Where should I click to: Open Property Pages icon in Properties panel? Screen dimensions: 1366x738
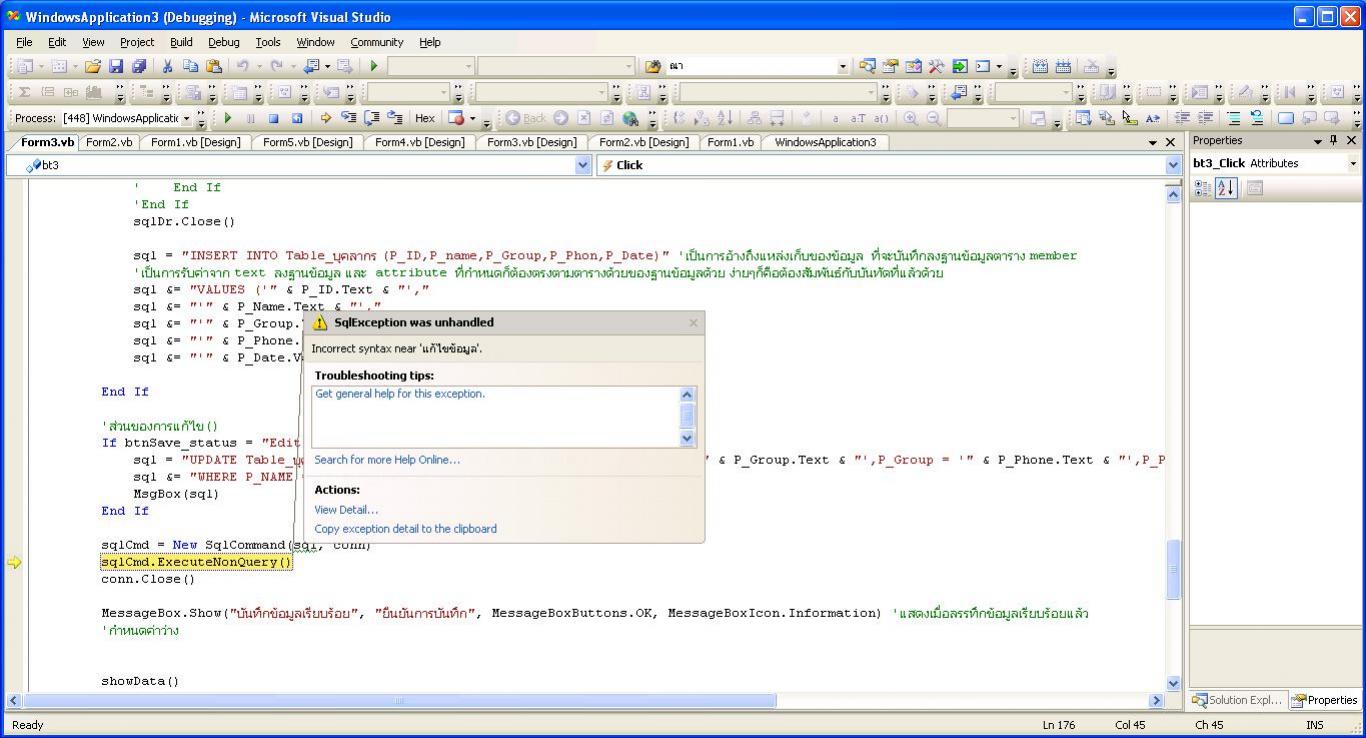(1255, 188)
